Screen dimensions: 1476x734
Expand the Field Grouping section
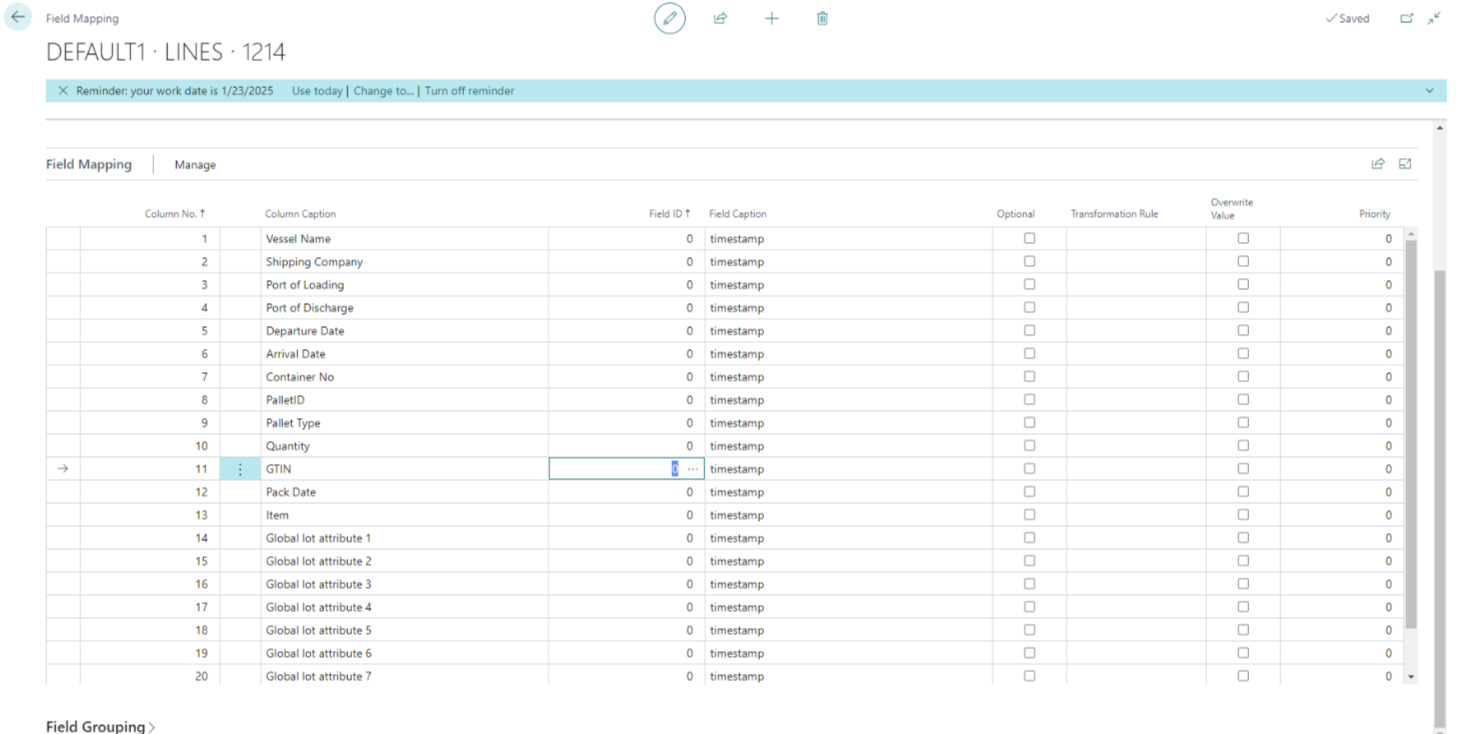coord(100,727)
